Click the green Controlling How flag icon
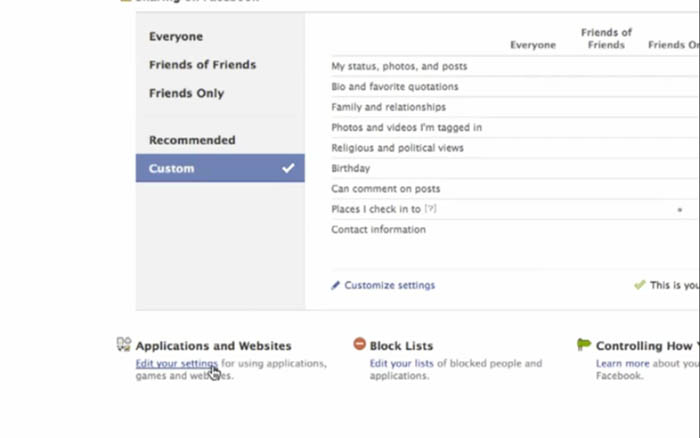Screen dimensions: 700x438 pyautogui.click(x=583, y=344)
